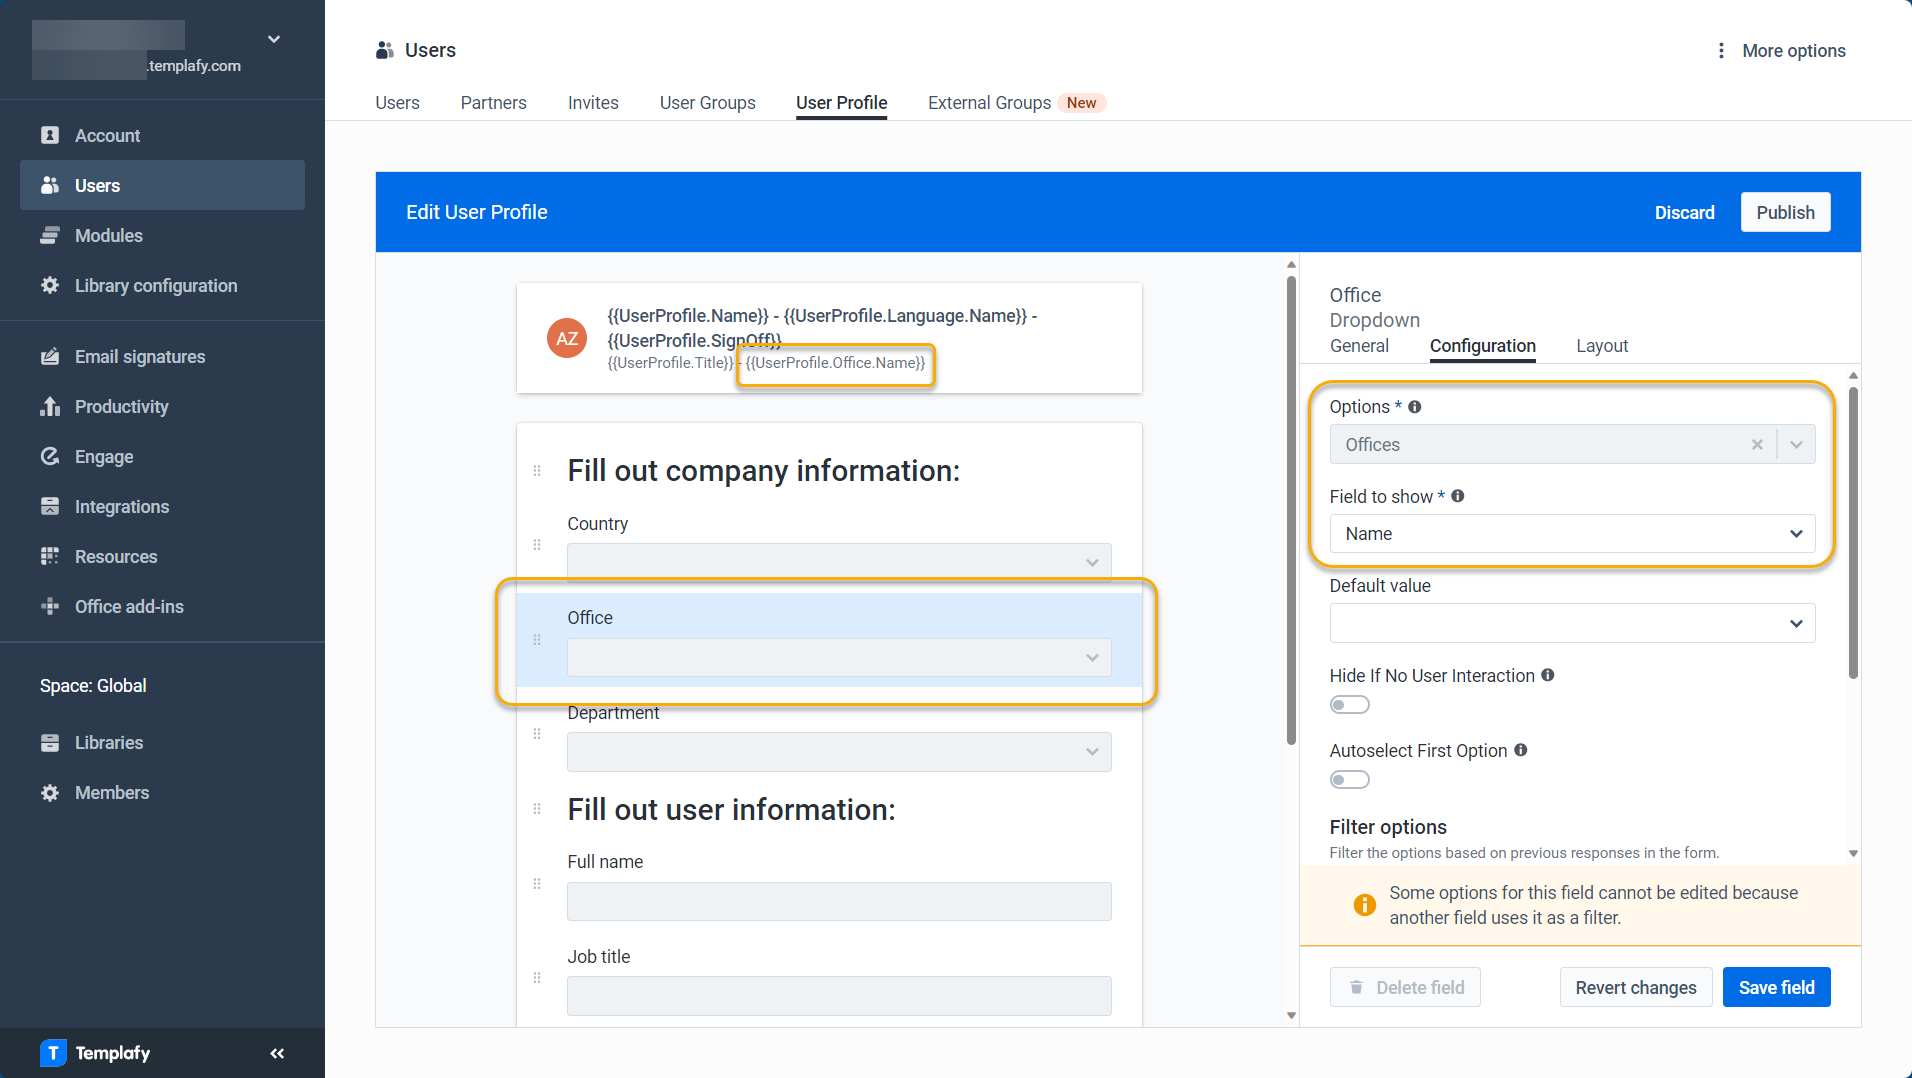Open Office add-ins settings
Image resolution: width=1912 pixels, height=1078 pixels.
click(x=128, y=606)
